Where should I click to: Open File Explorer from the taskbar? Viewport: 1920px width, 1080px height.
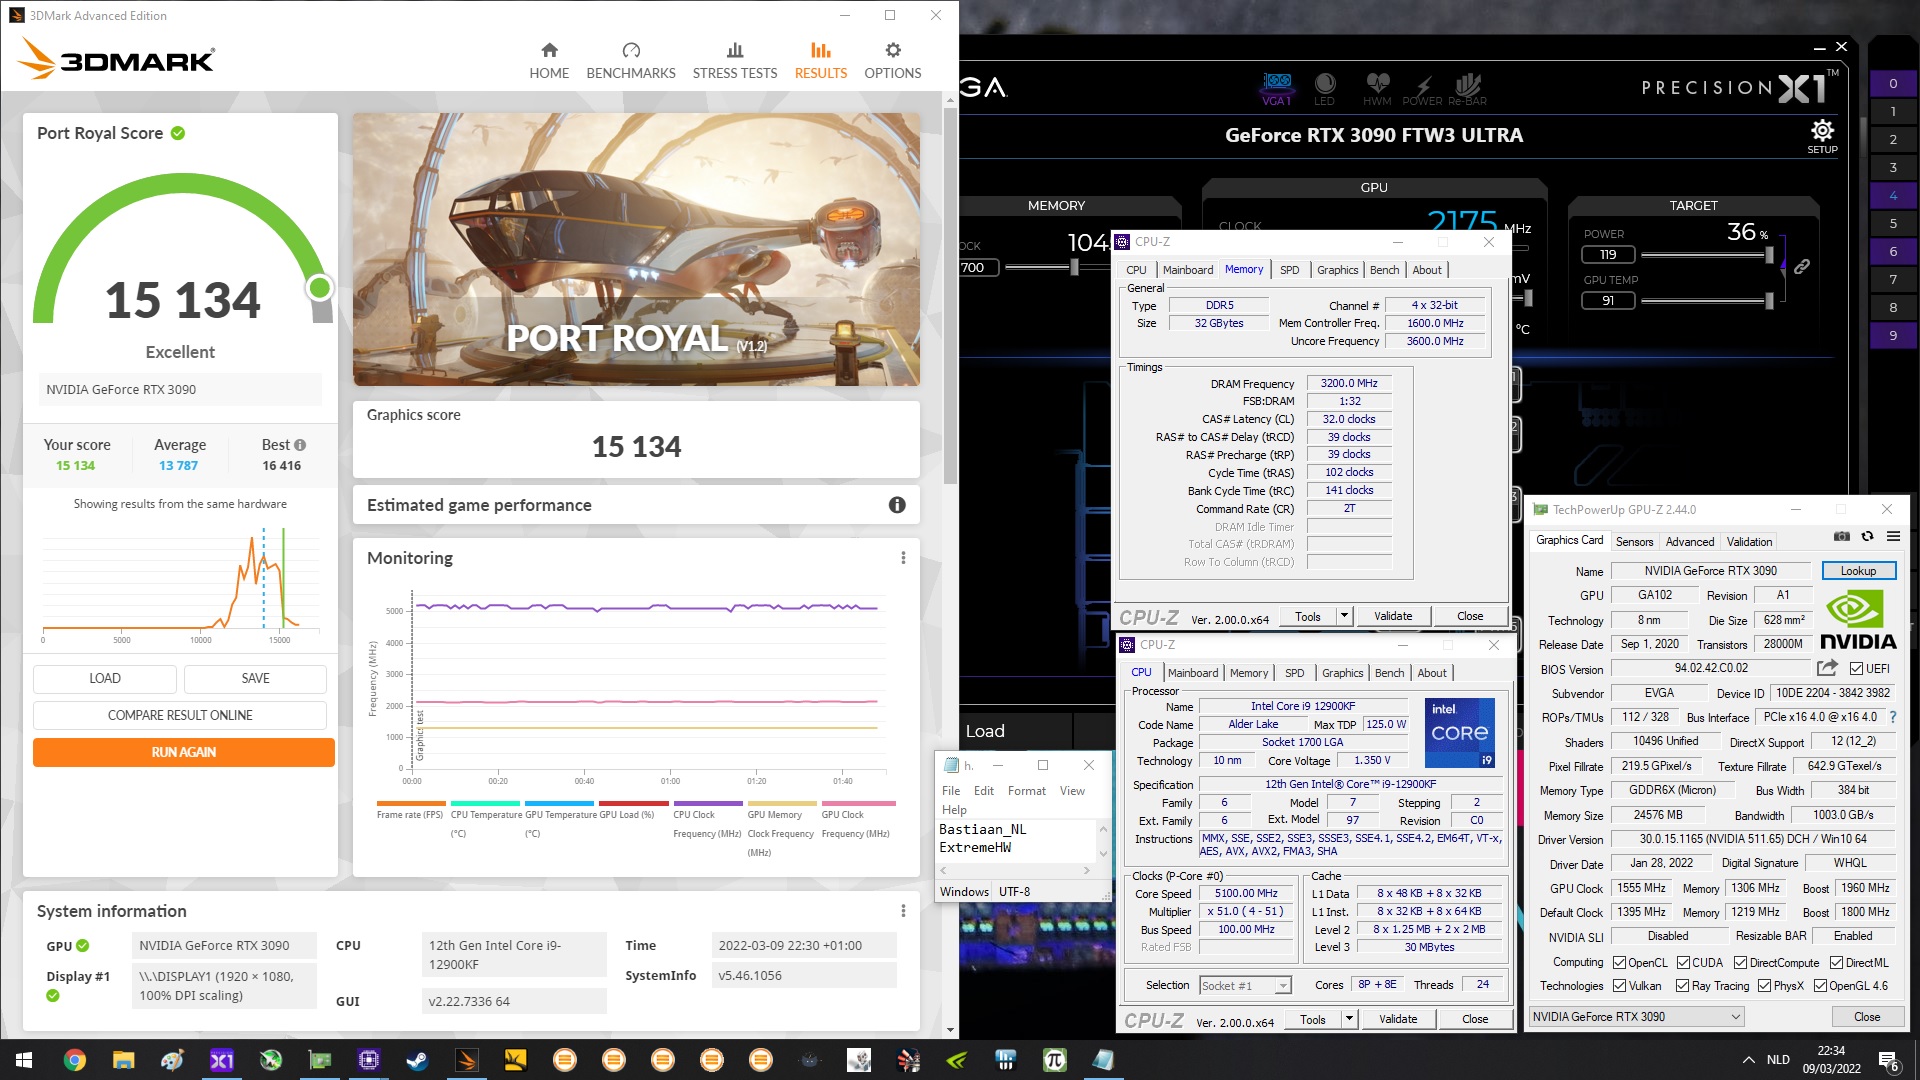(123, 1060)
